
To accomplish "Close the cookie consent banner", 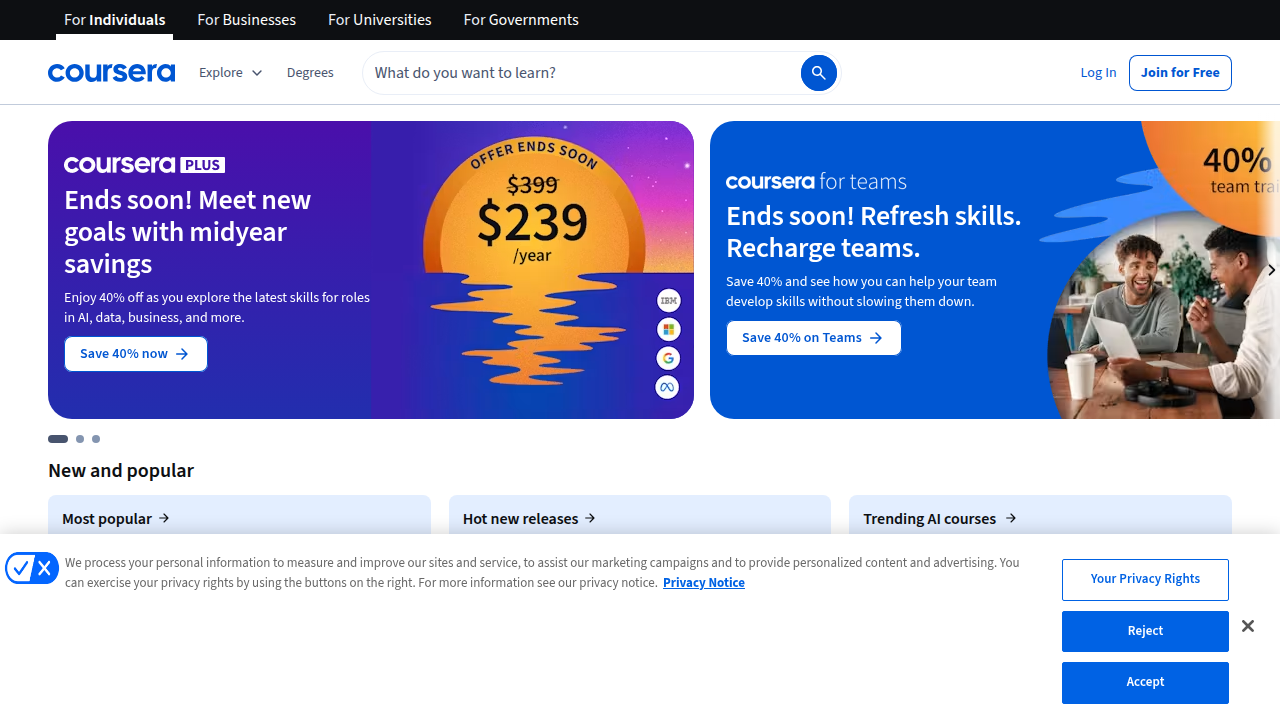I will click(x=1247, y=626).
